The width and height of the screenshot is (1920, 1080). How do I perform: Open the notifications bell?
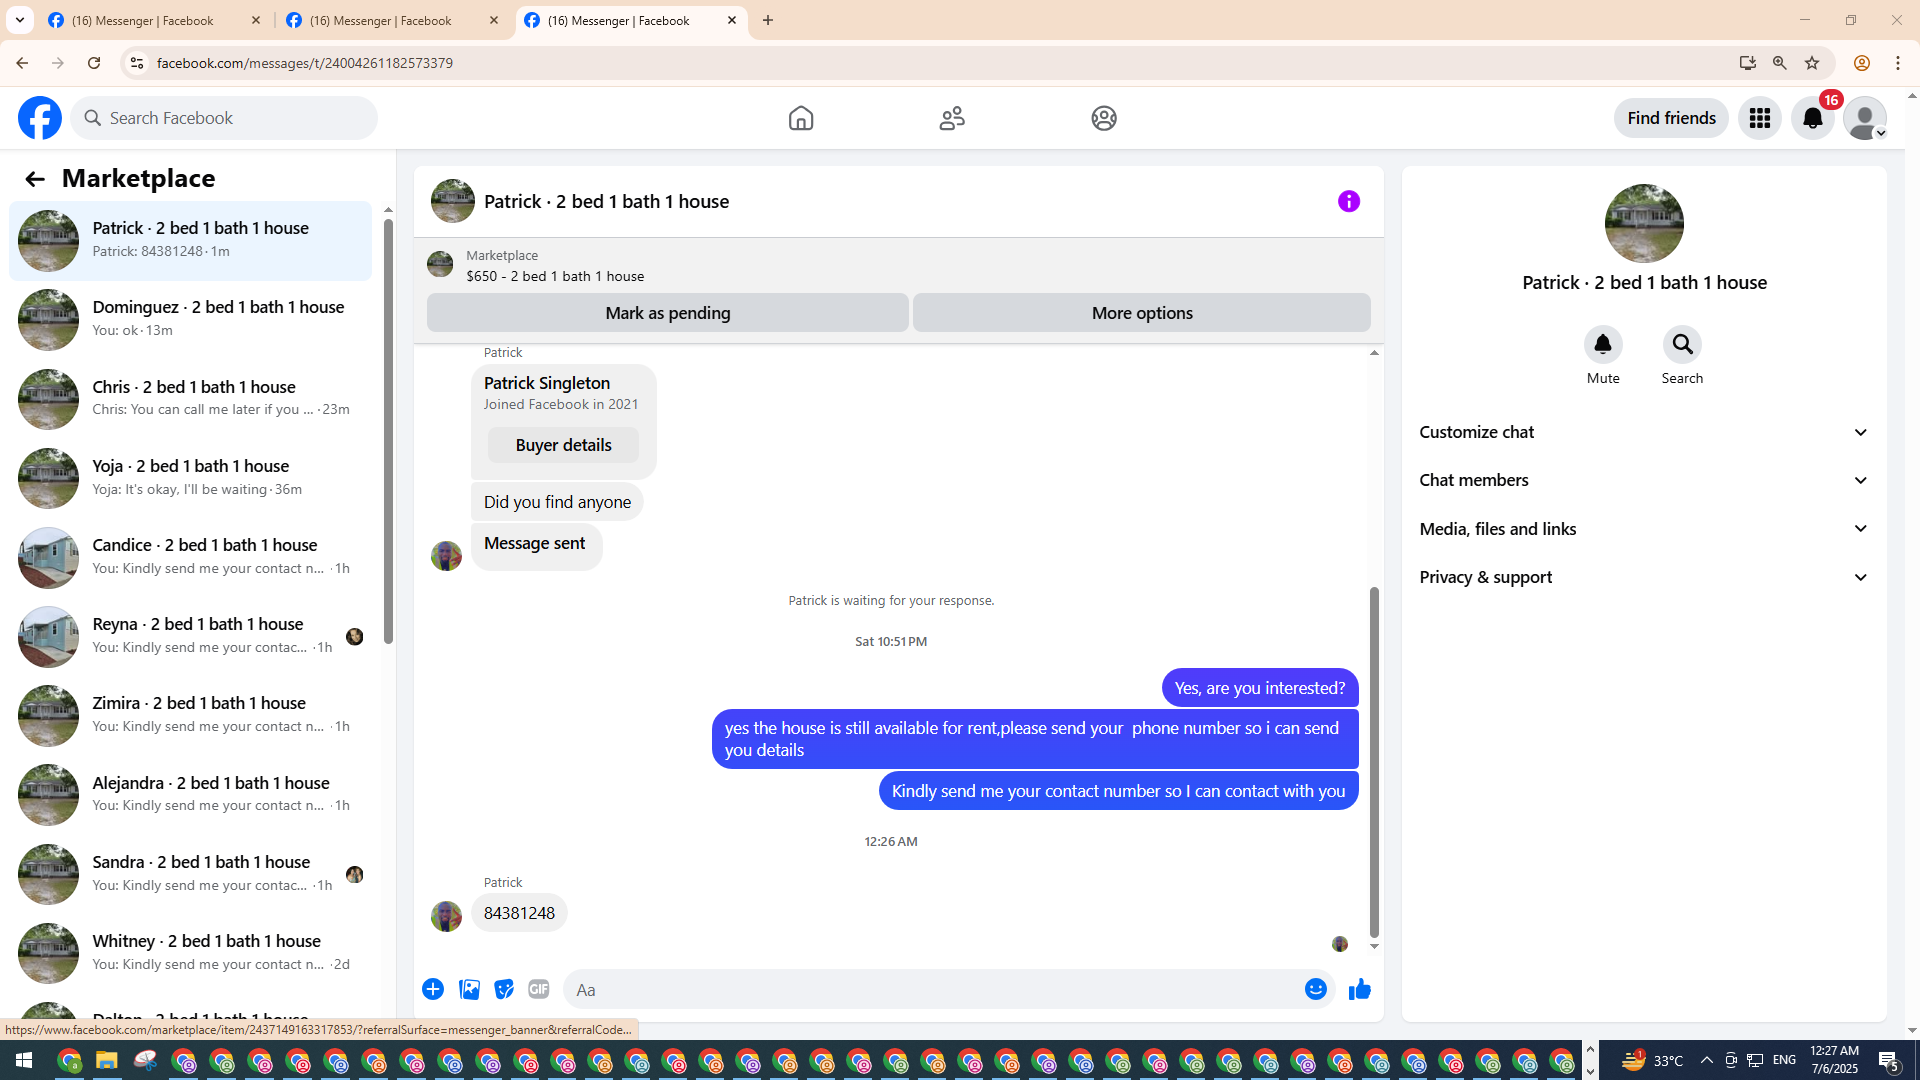(1812, 118)
